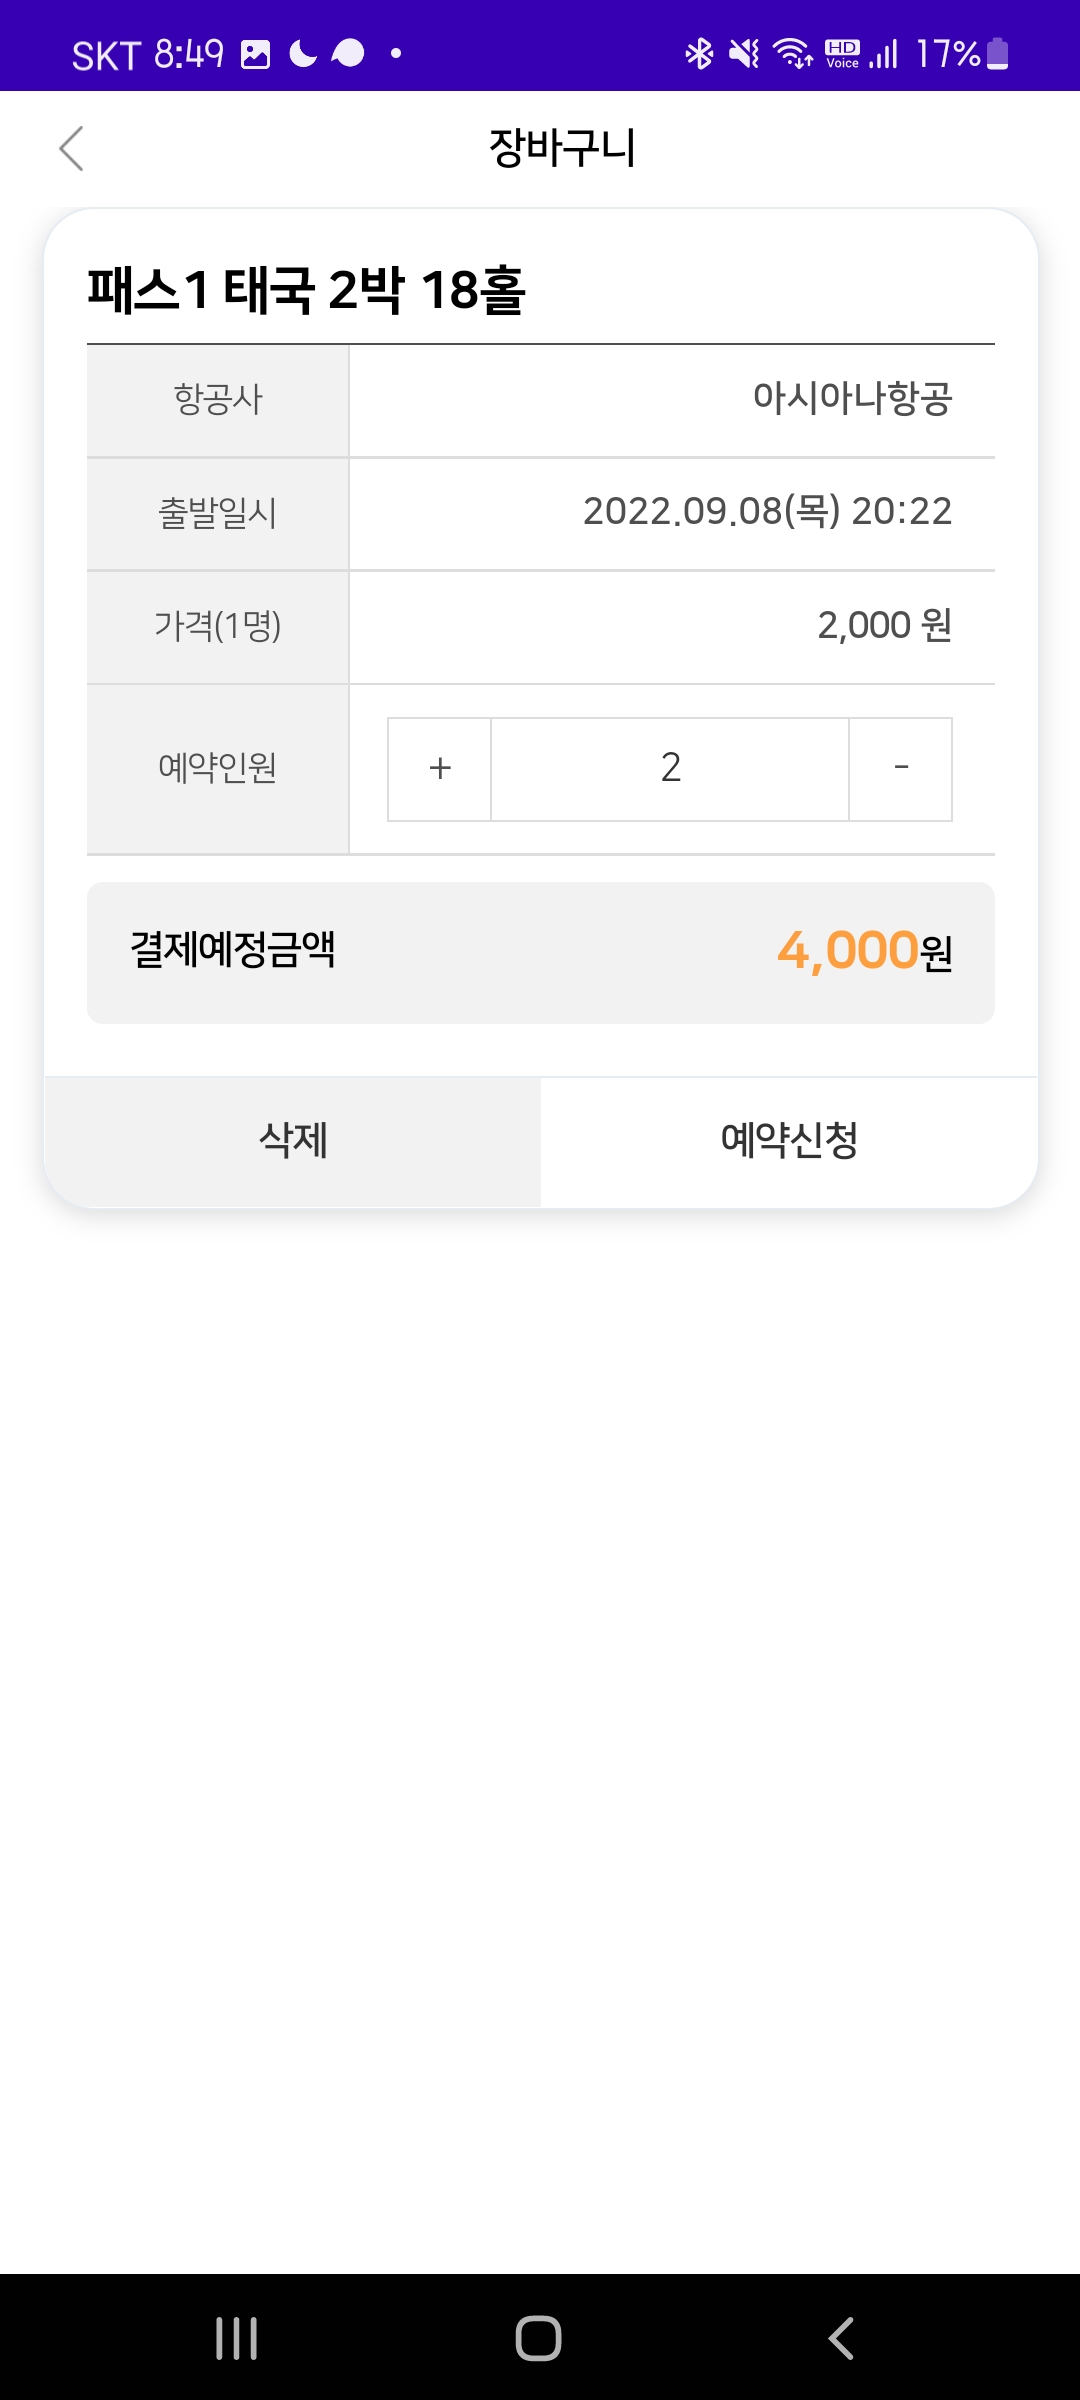The height and width of the screenshot is (2400, 1080).
Task: Tap the gallery notification icon in status bar
Action: tap(256, 54)
